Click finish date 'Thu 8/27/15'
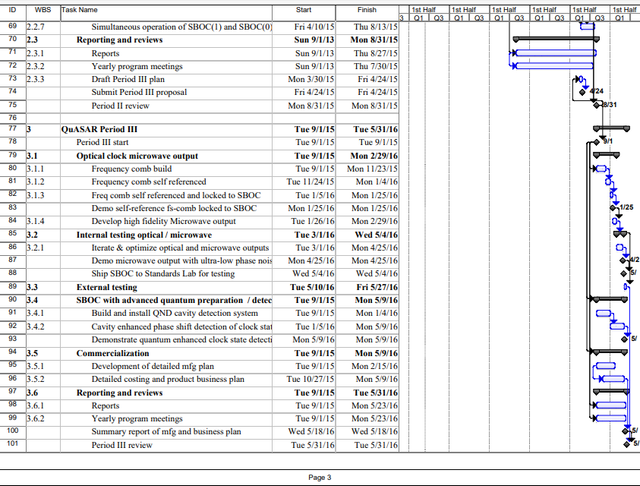This screenshot has height=486, width=640. coord(376,53)
